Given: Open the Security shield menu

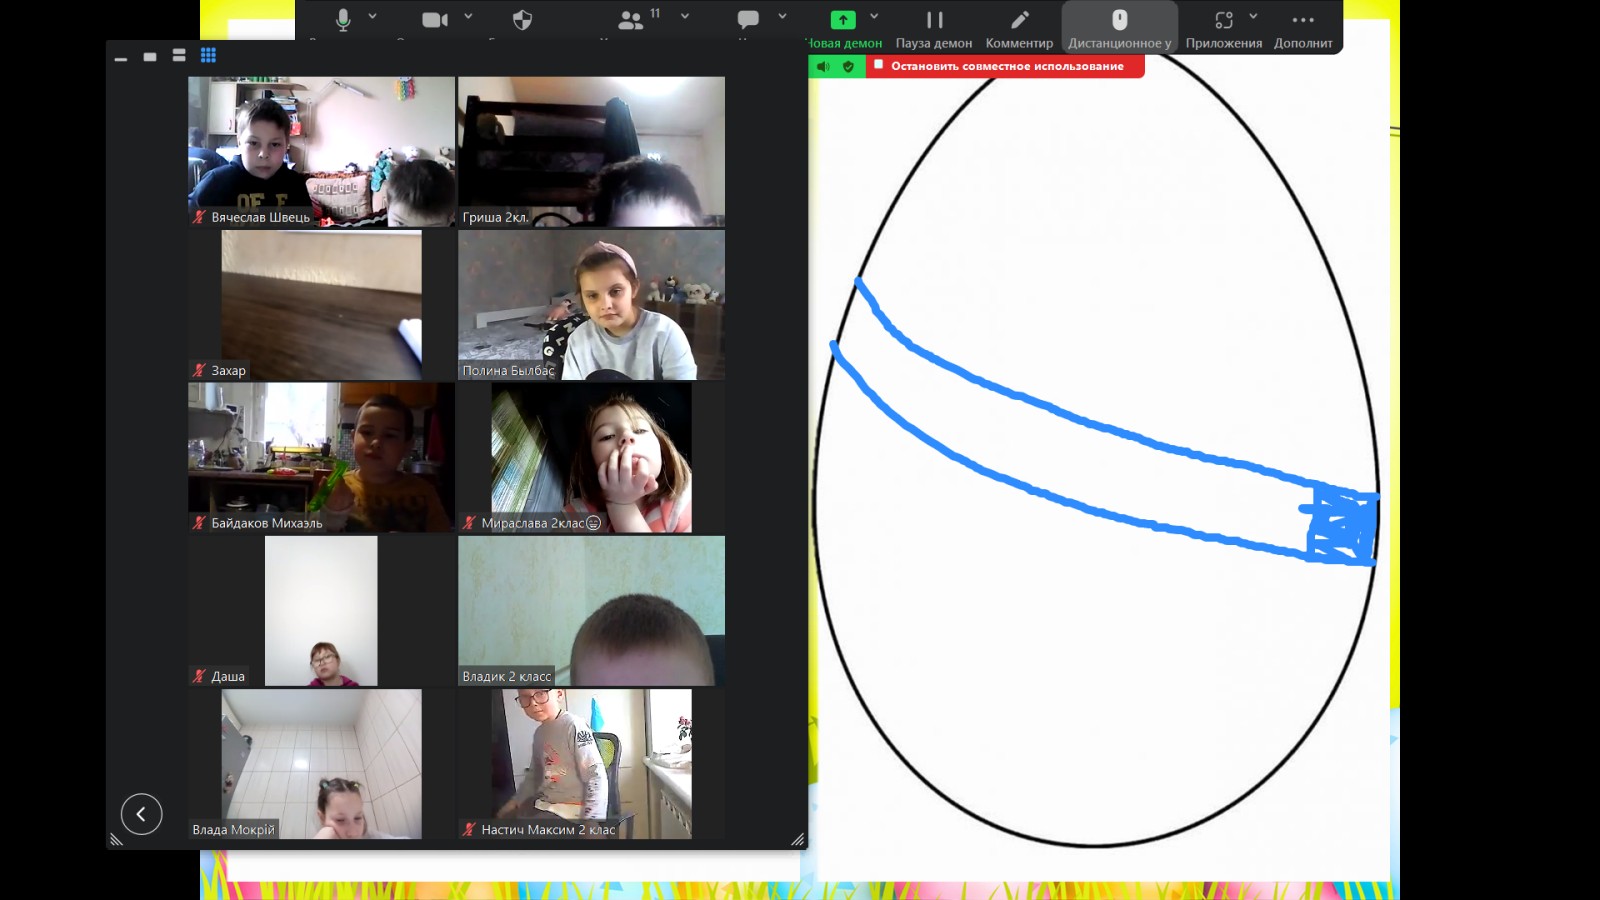Looking at the screenshot, I should click(522, 19).
